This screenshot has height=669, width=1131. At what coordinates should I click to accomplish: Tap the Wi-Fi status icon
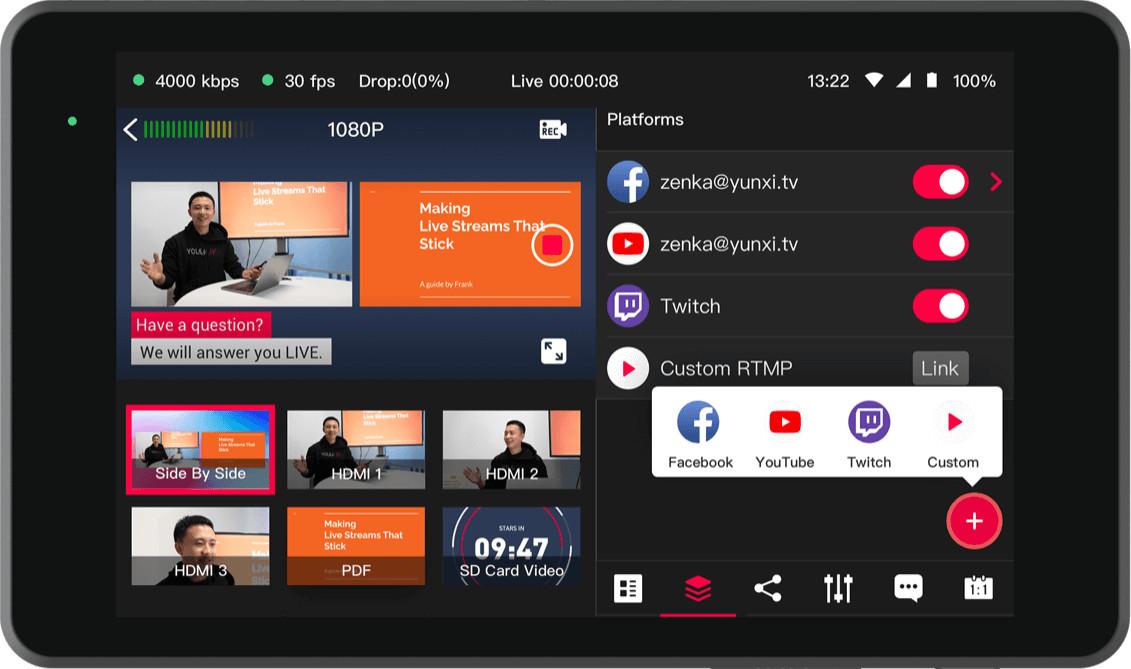874,80
